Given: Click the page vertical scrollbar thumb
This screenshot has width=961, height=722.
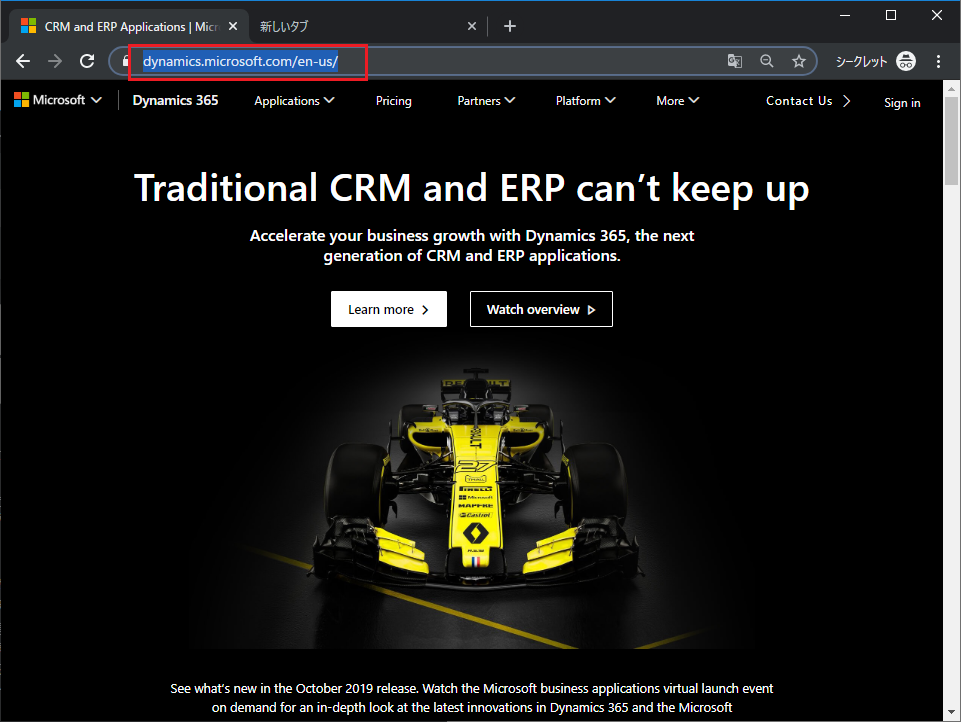Looking at the screenshot, I should point(951,141).
